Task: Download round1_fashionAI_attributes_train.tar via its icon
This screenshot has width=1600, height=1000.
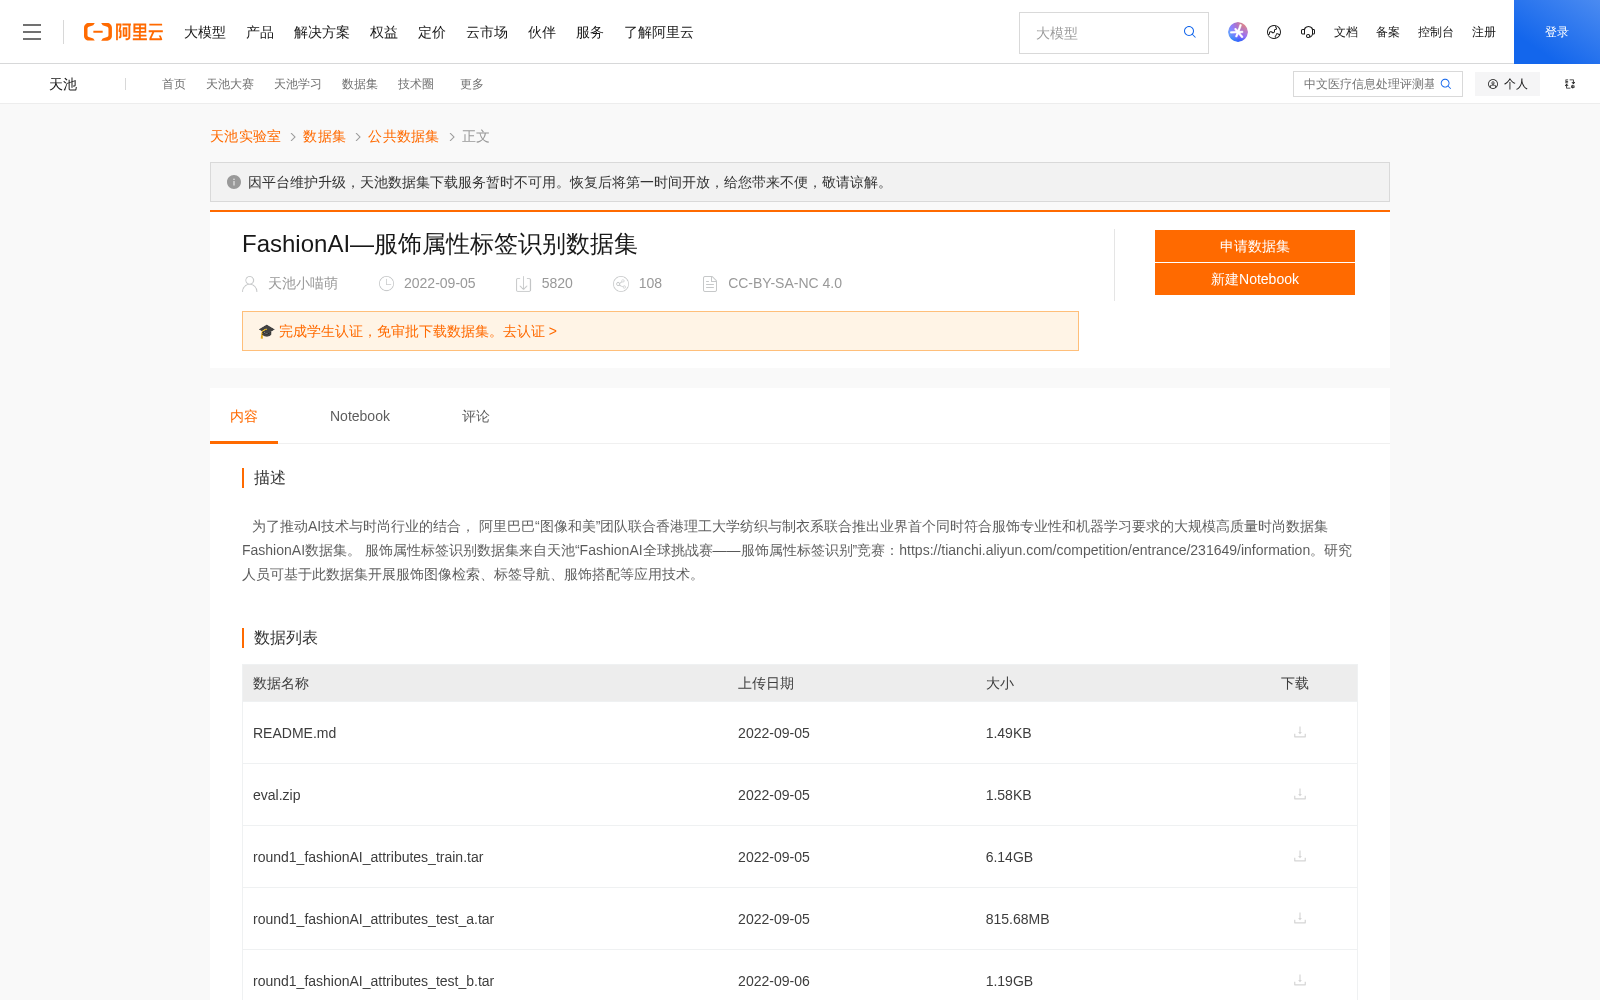Action: (1300, 856)
